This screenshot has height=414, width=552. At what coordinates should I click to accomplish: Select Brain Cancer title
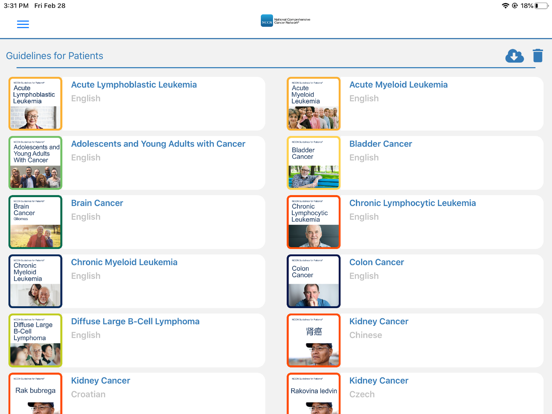click(x=97, y=203)
